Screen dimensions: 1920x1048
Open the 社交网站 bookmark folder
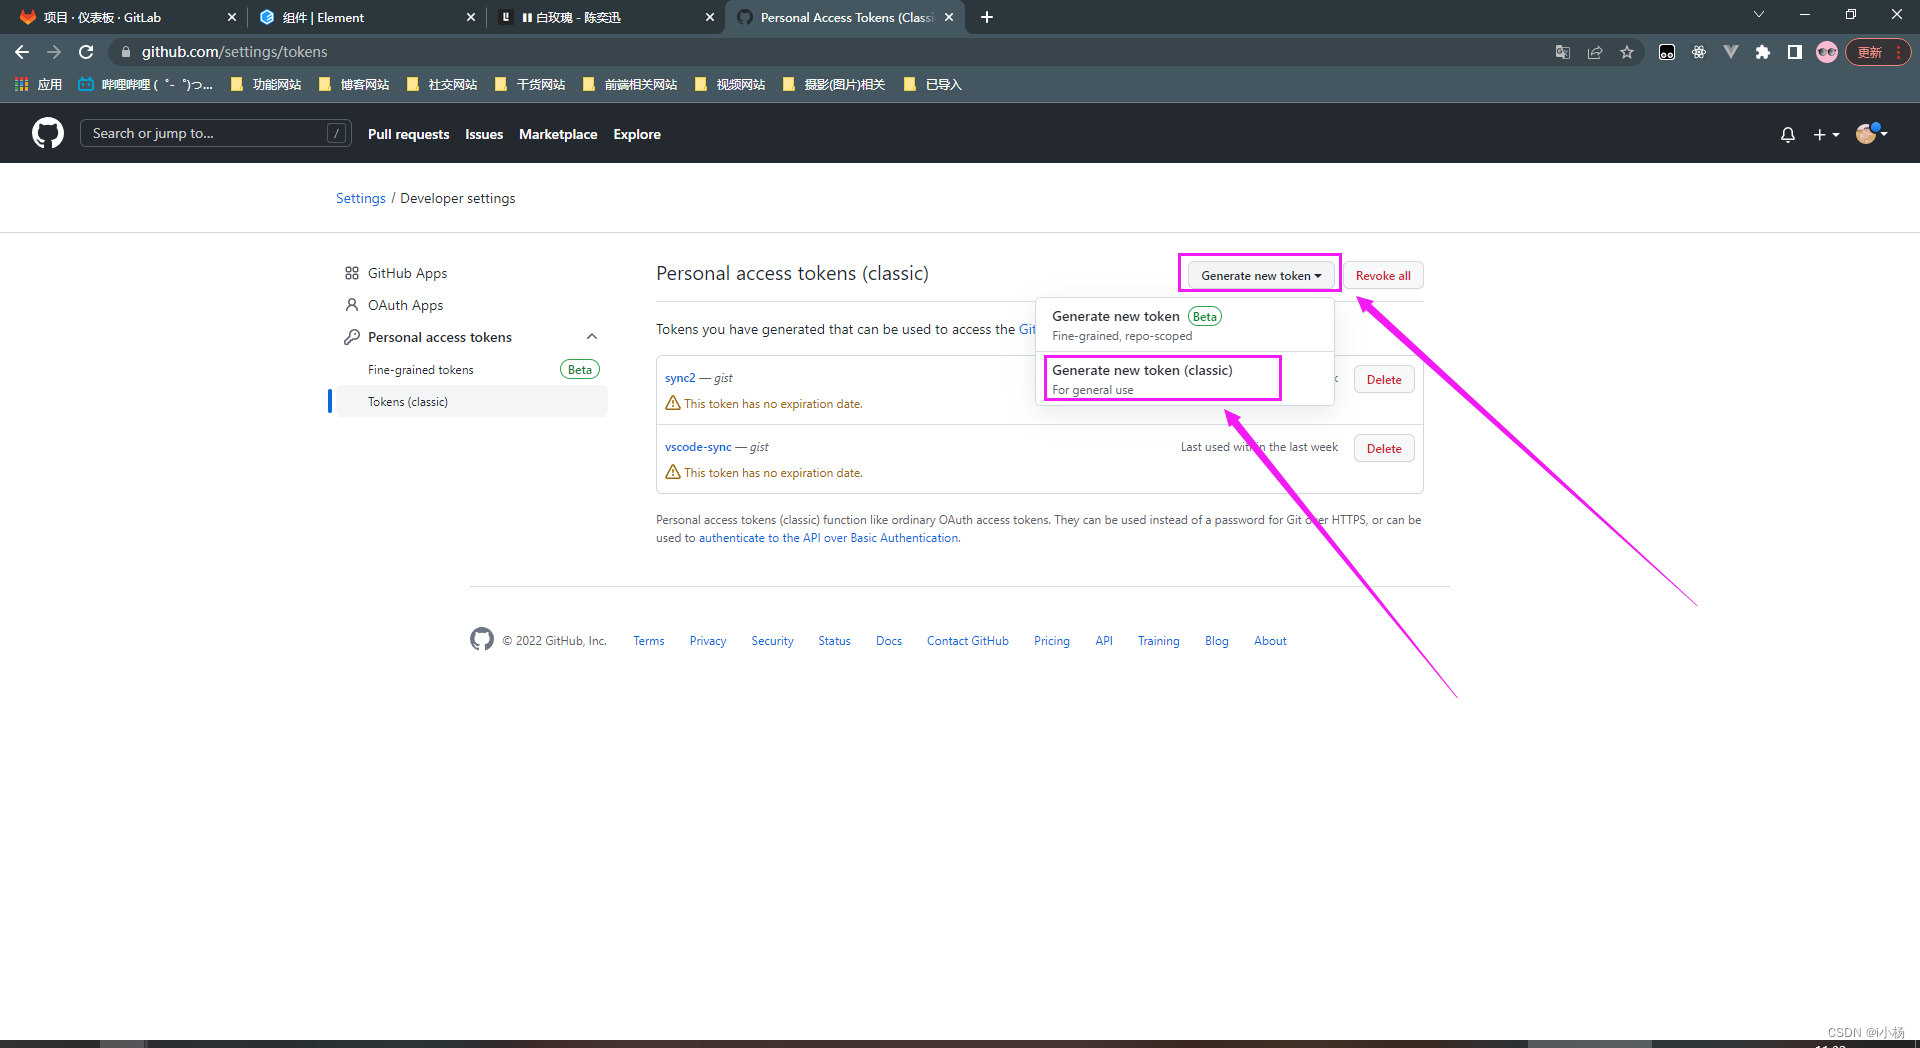pos(442,84)
